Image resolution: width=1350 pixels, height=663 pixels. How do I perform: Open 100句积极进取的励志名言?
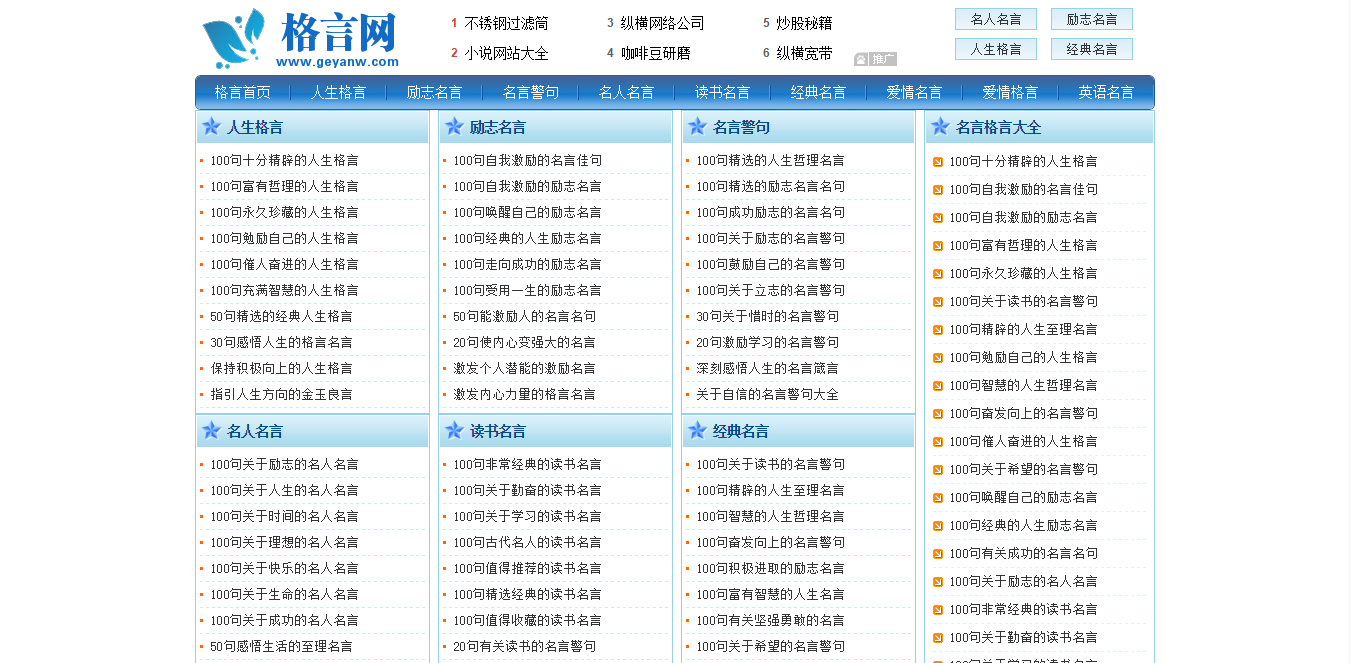click(x=770, y=568)
